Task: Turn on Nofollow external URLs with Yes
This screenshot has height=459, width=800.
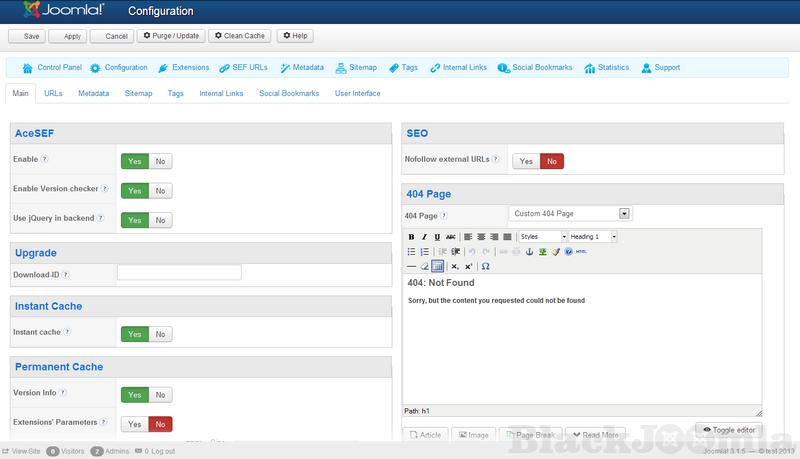Action: click(x=526, y=161)
